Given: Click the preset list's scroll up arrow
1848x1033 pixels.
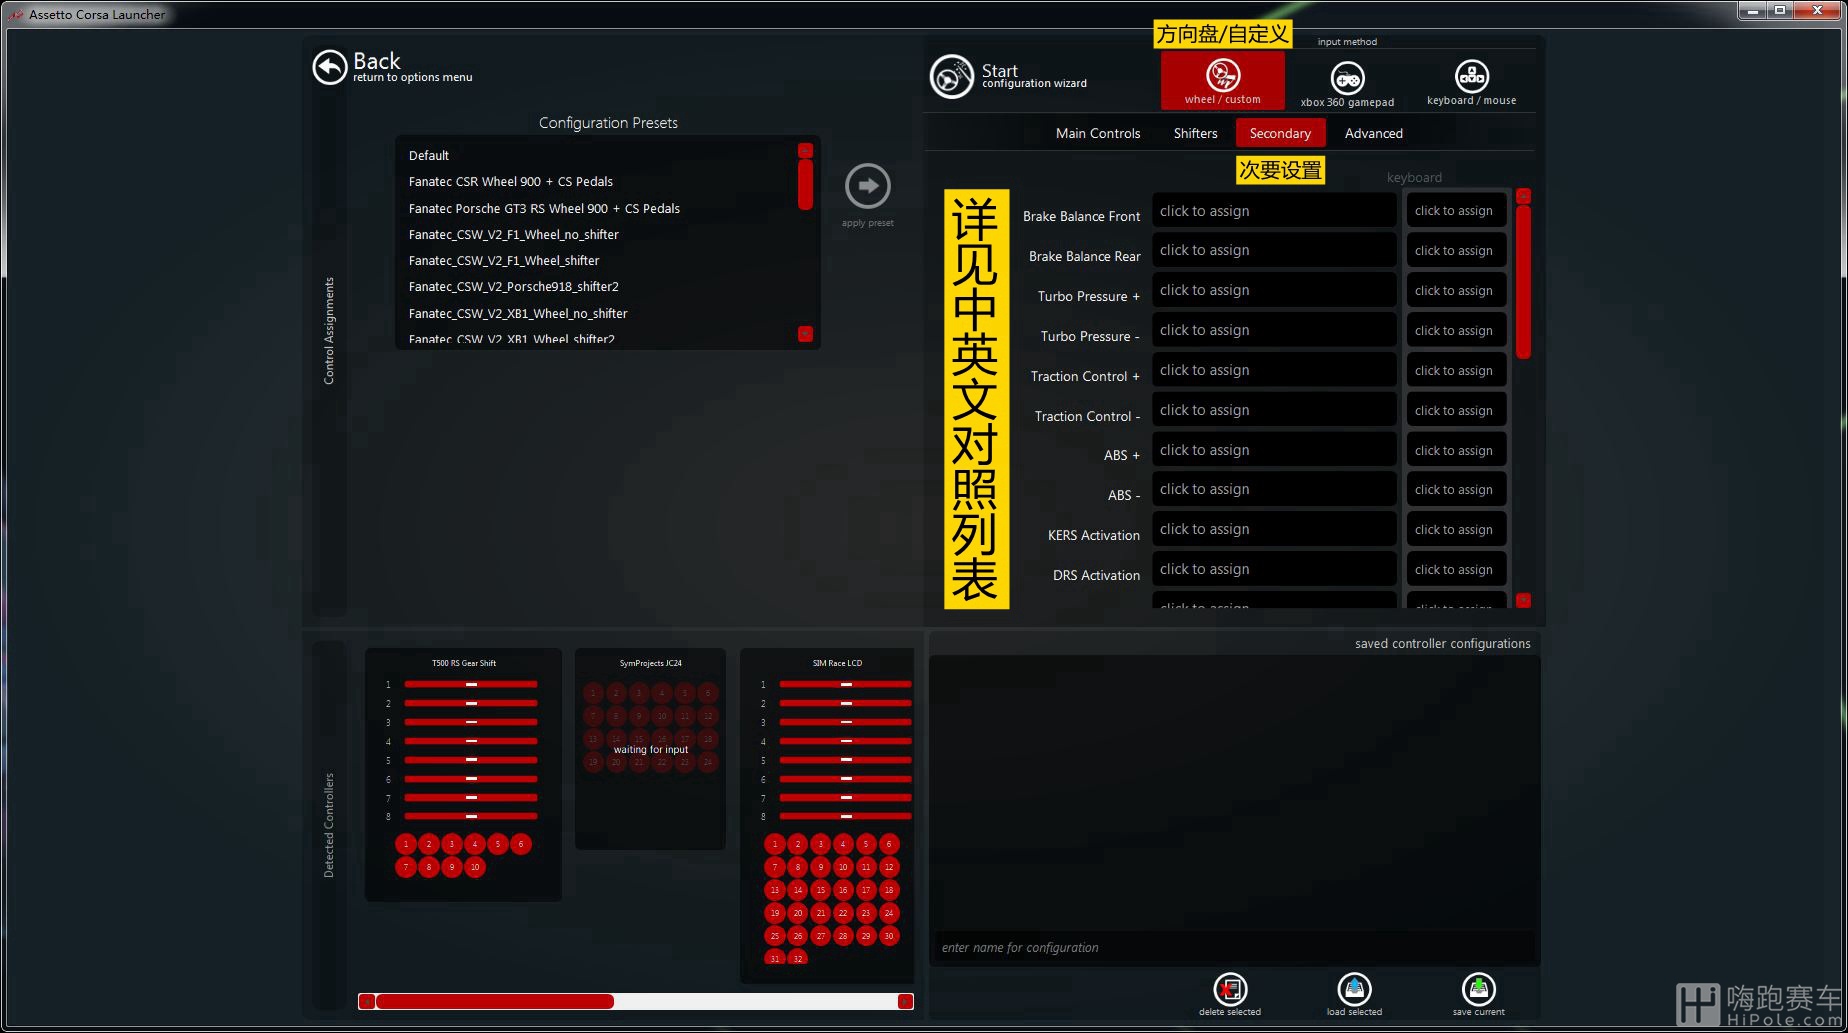Looking at the screenshot, I should (x=805, y=150).
